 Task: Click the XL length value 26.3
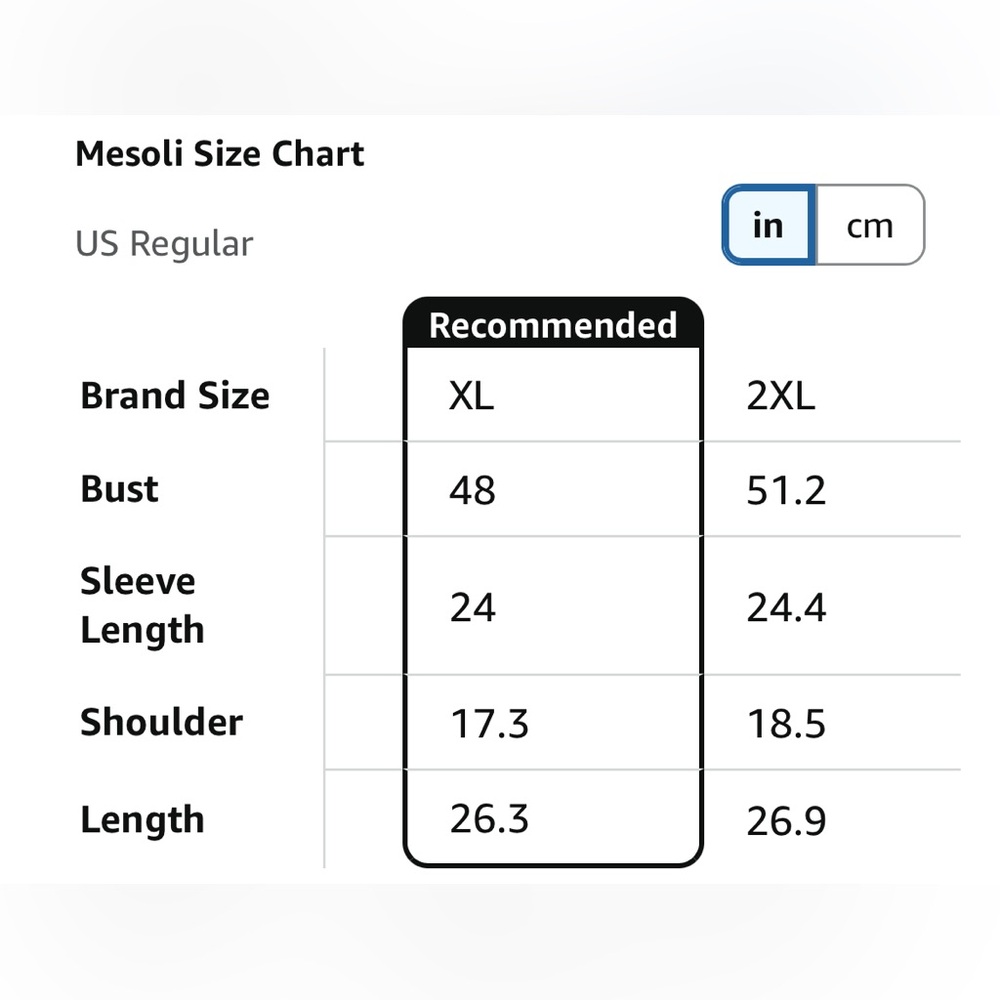[x=489, y=819]
